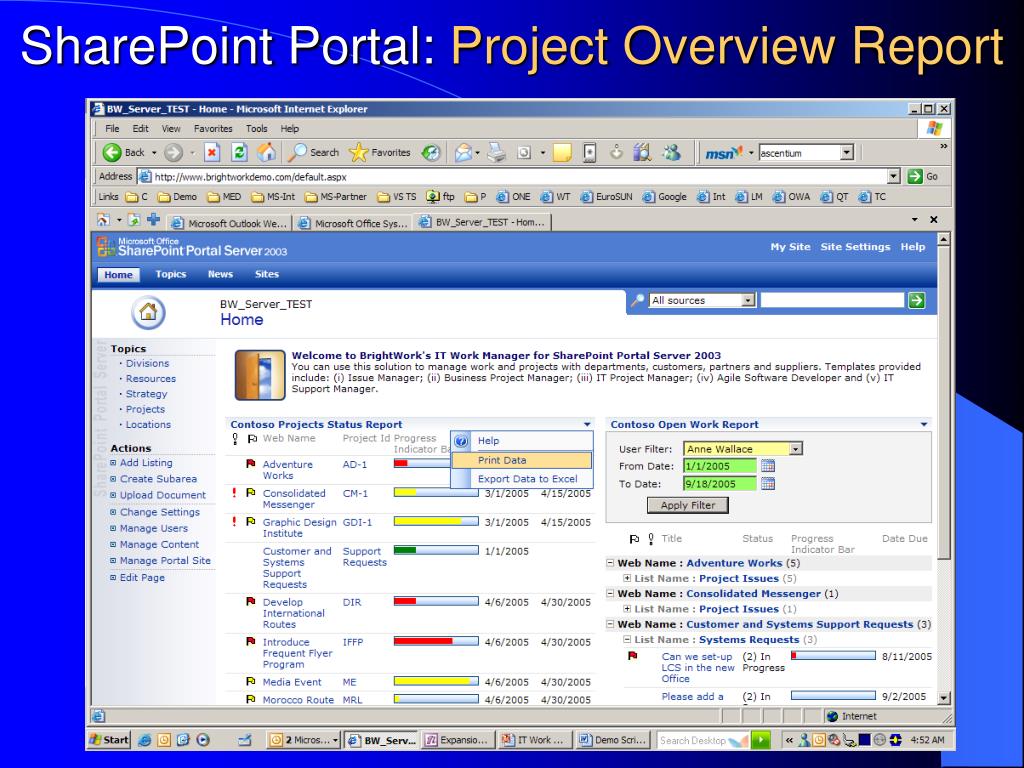Switch to the Sites navigation tab
Viewport: 1024px width, 768px height.
coord(266,274)
